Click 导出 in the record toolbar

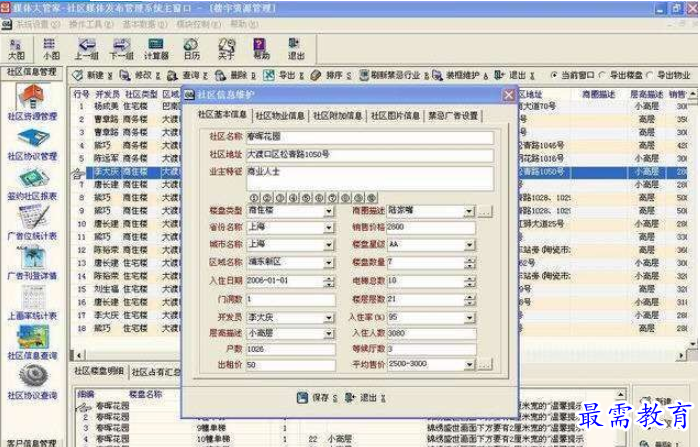[x=283, y=75]
